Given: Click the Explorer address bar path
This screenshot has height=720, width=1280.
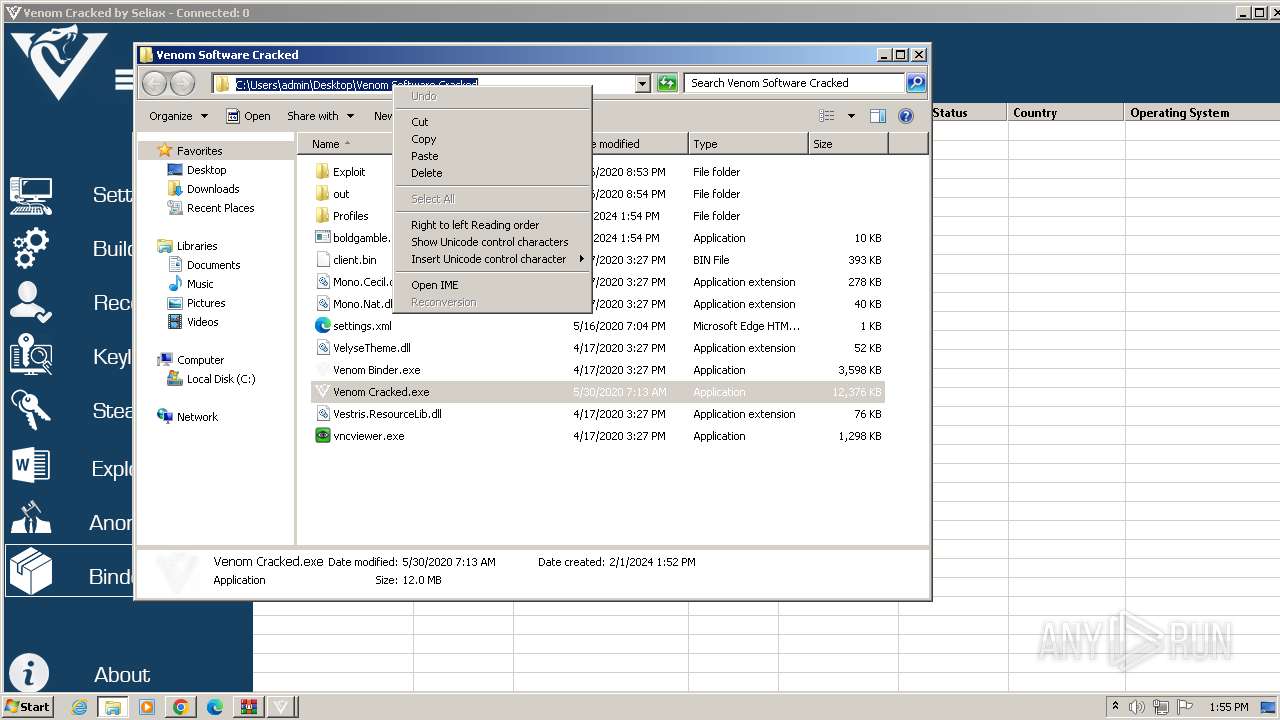Looking at the screenshot, I should [357, 84].
